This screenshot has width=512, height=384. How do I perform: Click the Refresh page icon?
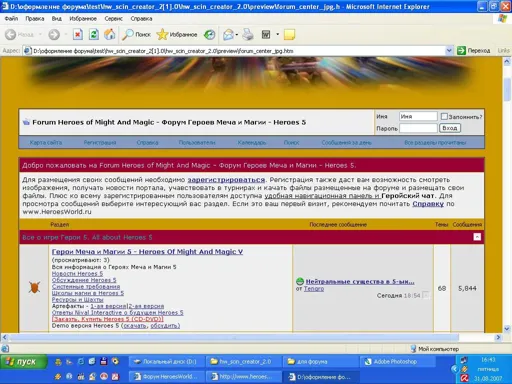(94, 34)
